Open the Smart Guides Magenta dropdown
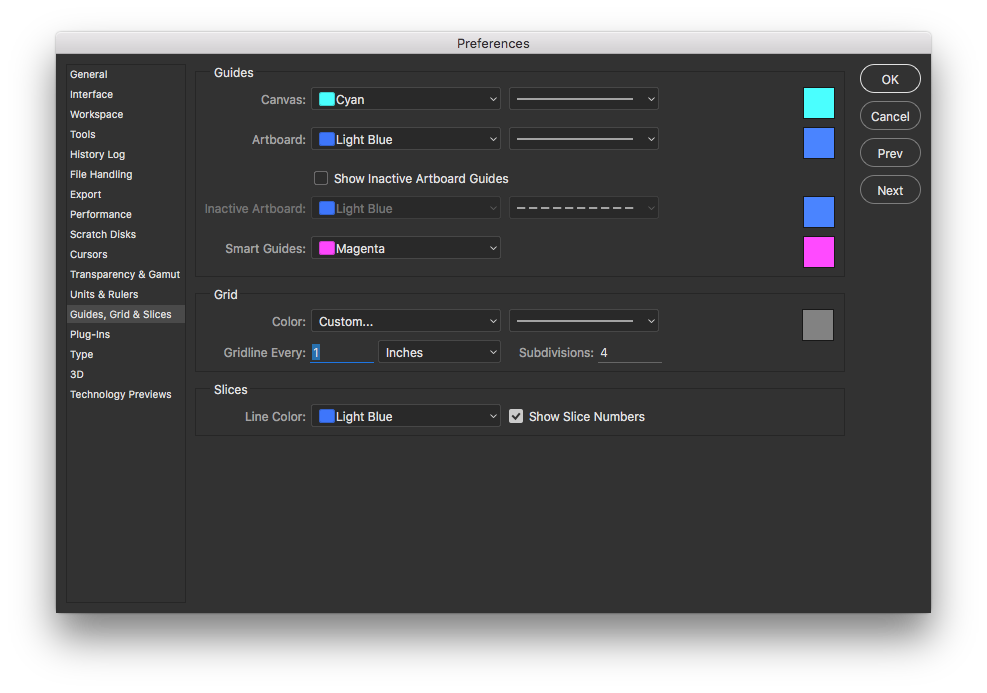Viewport: 987px width, 693px height. 406,248
